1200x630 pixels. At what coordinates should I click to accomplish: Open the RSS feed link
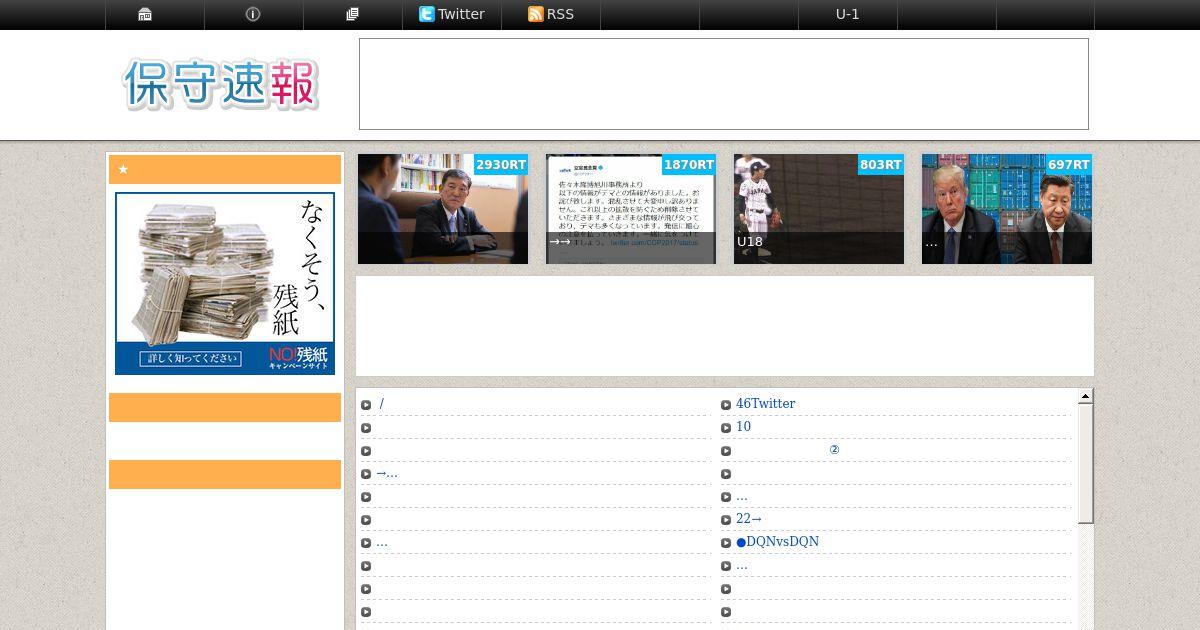(x=551, y=14)
